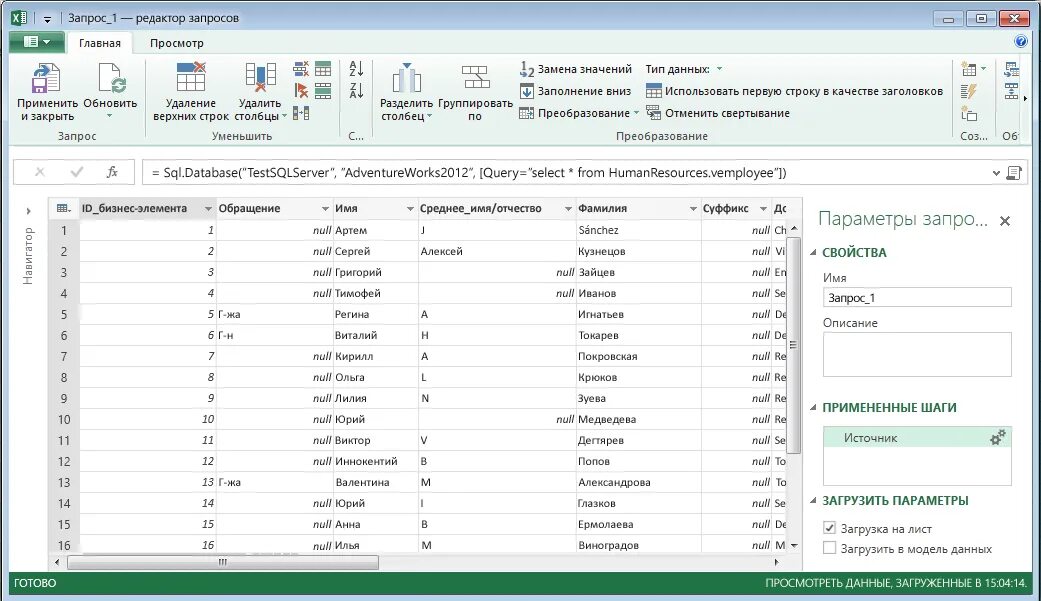Click merge queries icon

[1012, 69]
